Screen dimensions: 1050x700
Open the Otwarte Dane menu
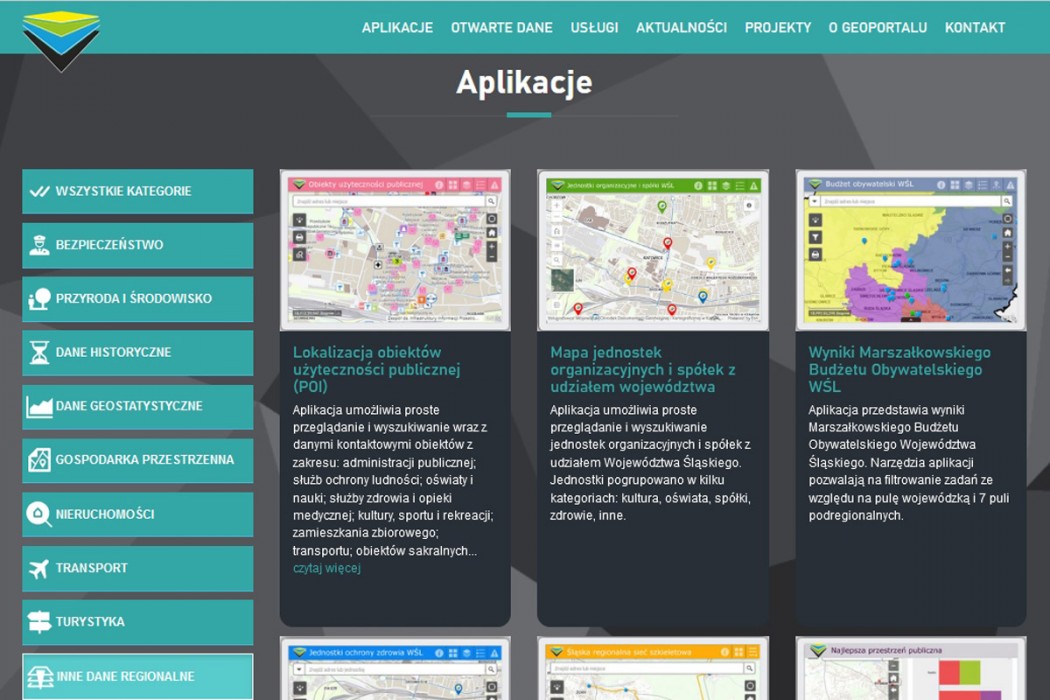(x=501, y=28)
